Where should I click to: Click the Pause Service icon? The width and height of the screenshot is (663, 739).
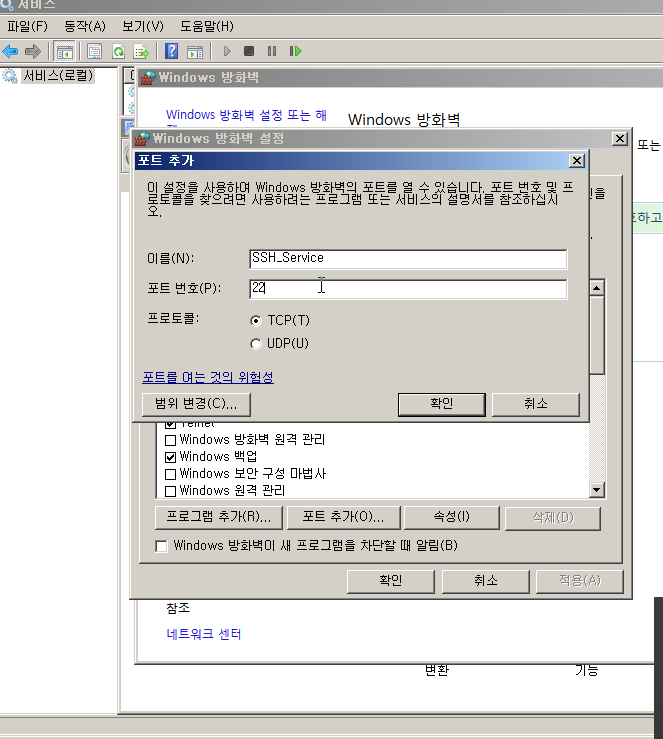(272, 51)
